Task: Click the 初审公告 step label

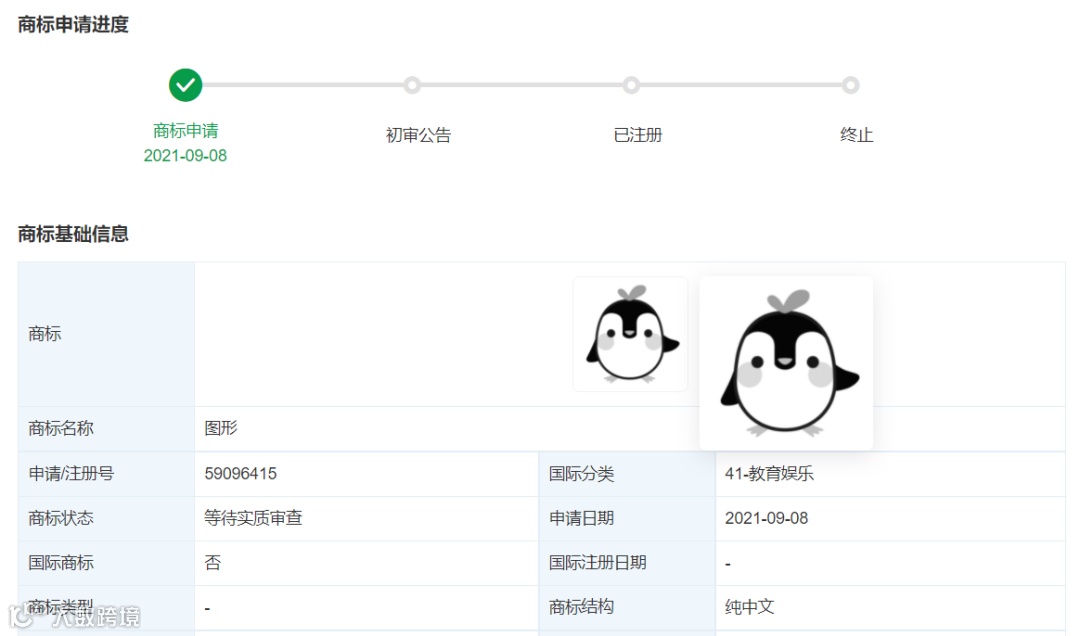Action: pos(418,135)
